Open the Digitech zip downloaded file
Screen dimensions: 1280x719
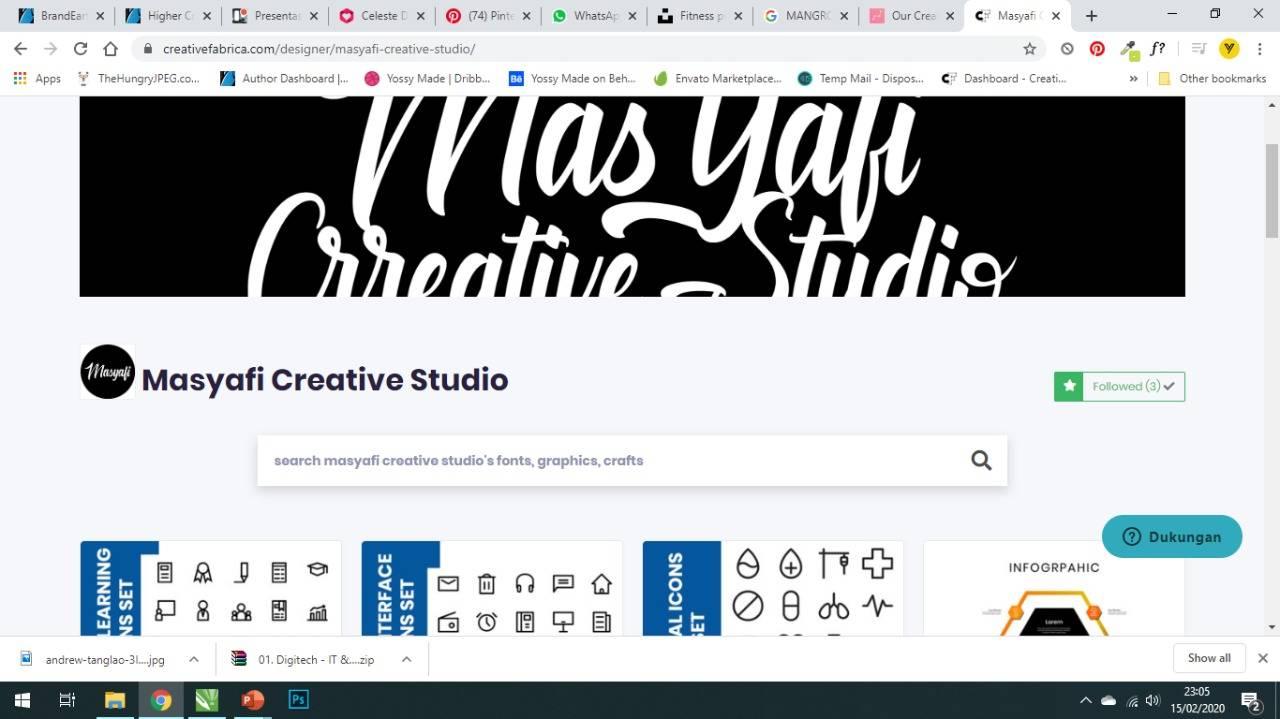pyautogui.click(x=305, y=659)
